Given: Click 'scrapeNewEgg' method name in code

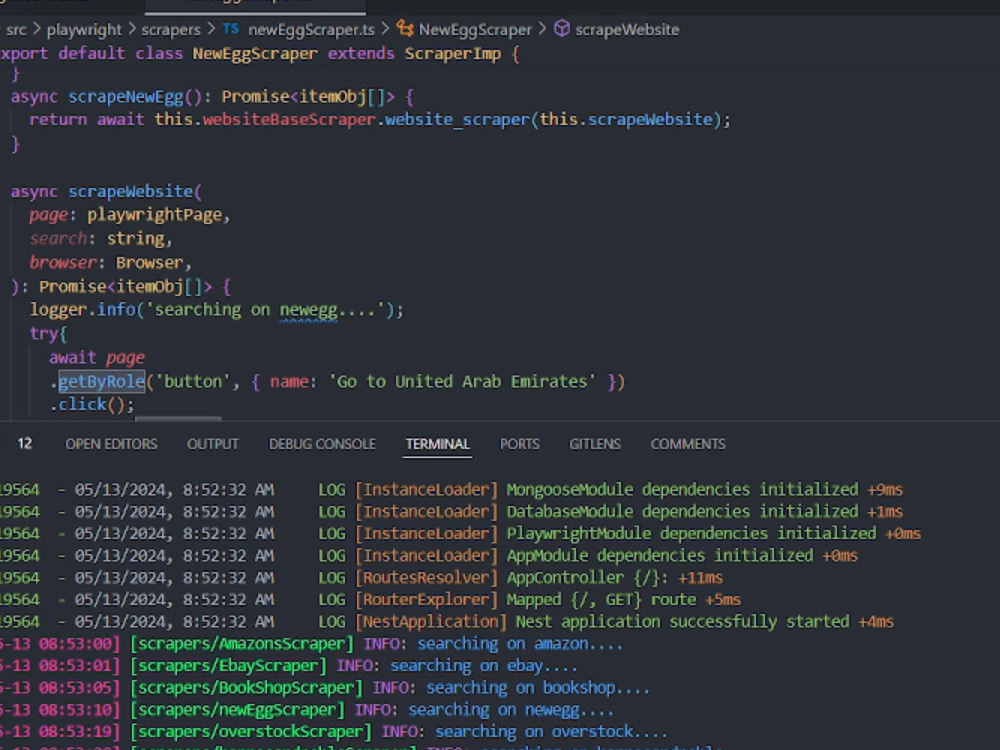Looking at the screenshot, I should (x=126, y=97).
